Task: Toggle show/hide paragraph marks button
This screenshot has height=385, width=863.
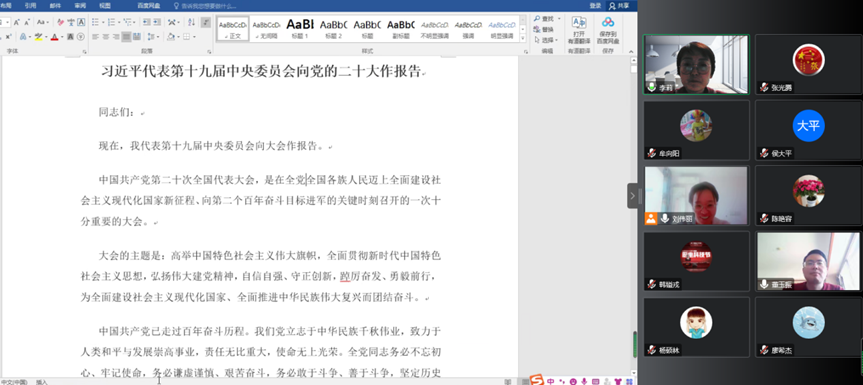Action: [206, 22]
